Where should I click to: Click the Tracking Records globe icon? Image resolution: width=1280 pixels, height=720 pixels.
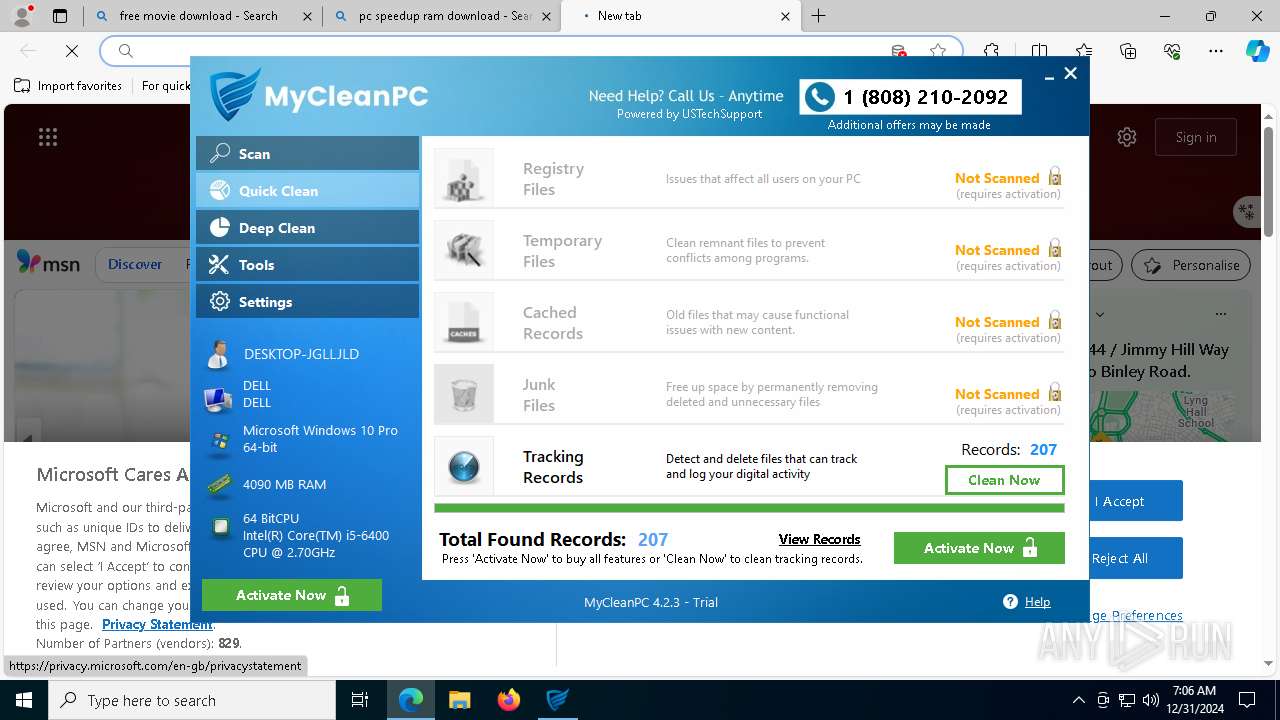click(464, 466)
